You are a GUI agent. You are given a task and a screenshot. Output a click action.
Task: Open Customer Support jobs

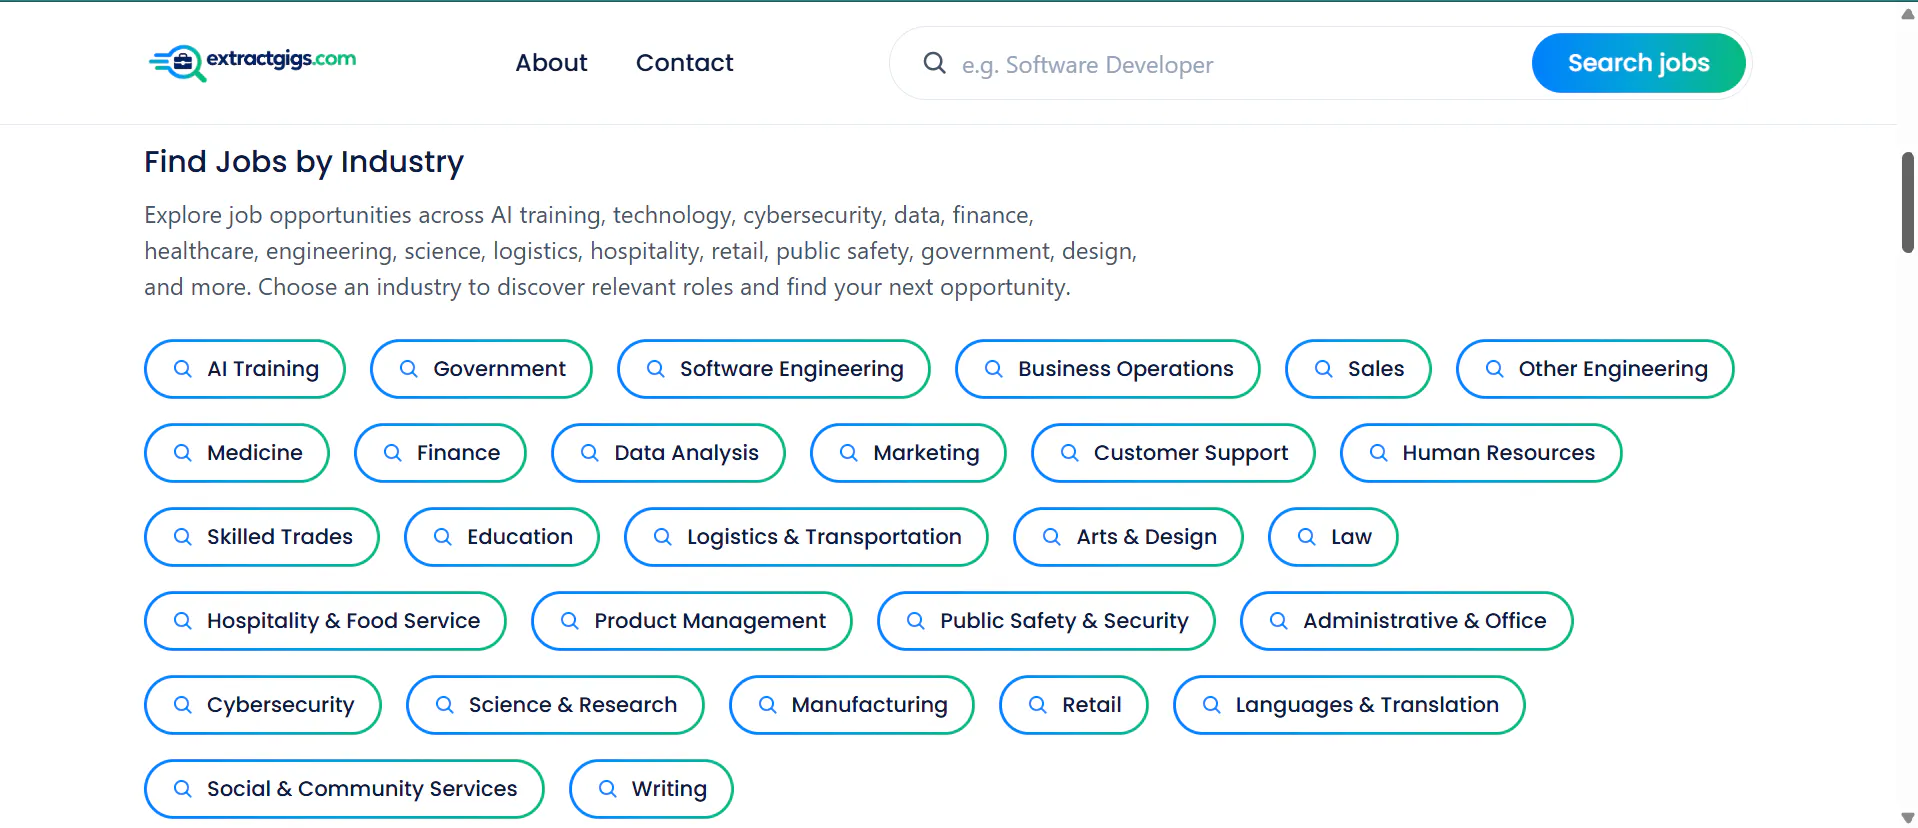(1173, 453)
